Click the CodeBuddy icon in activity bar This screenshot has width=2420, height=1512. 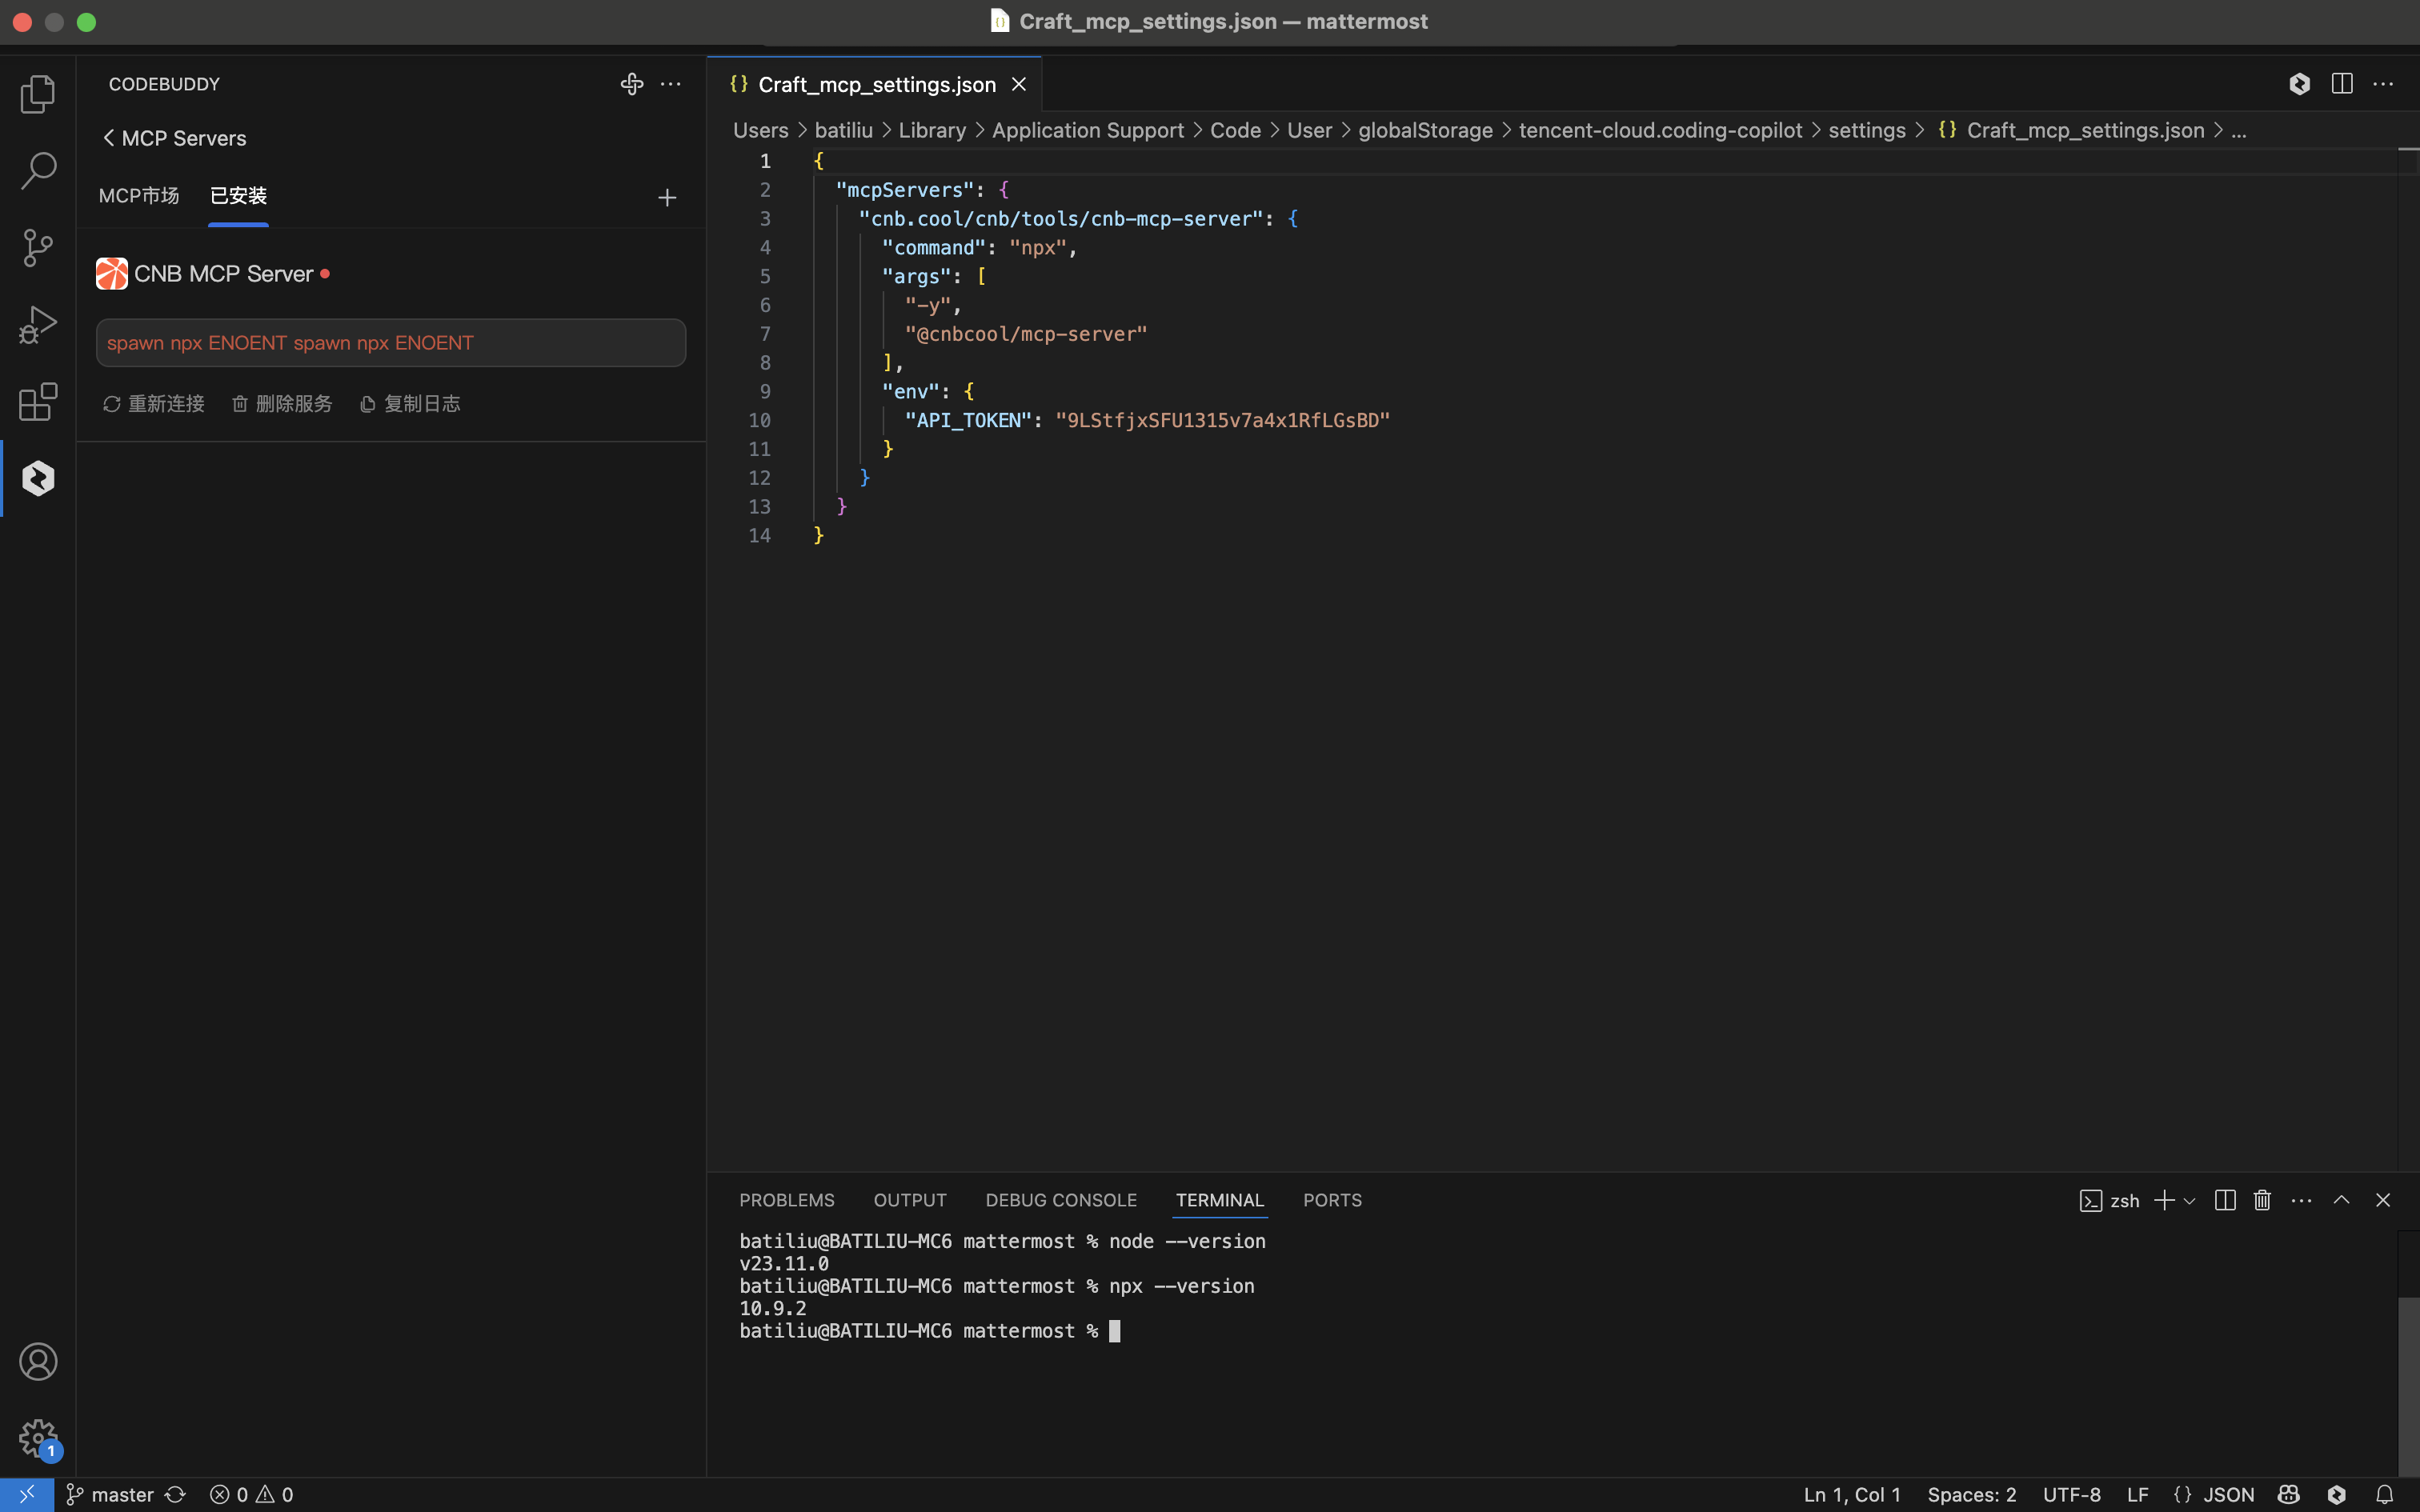(x=38, y=479)
